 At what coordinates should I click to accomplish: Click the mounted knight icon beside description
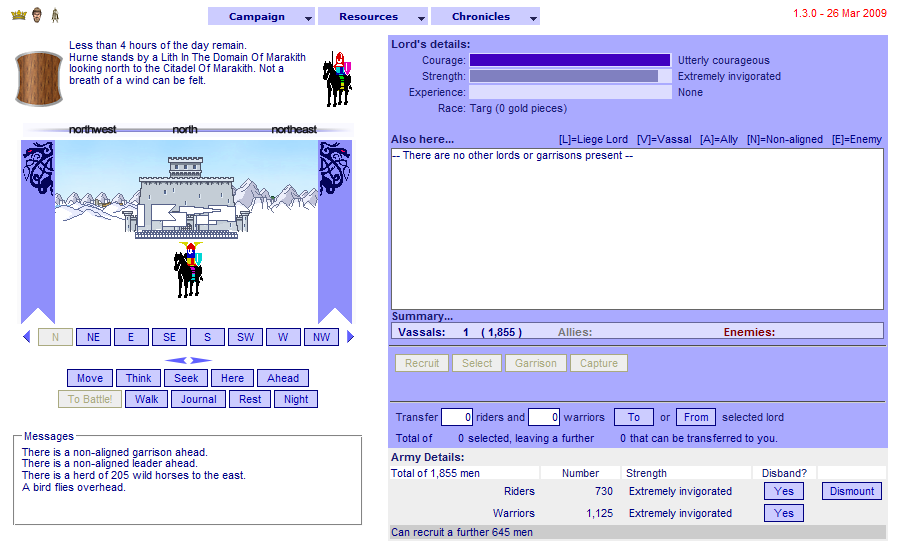tap(337, 78)
